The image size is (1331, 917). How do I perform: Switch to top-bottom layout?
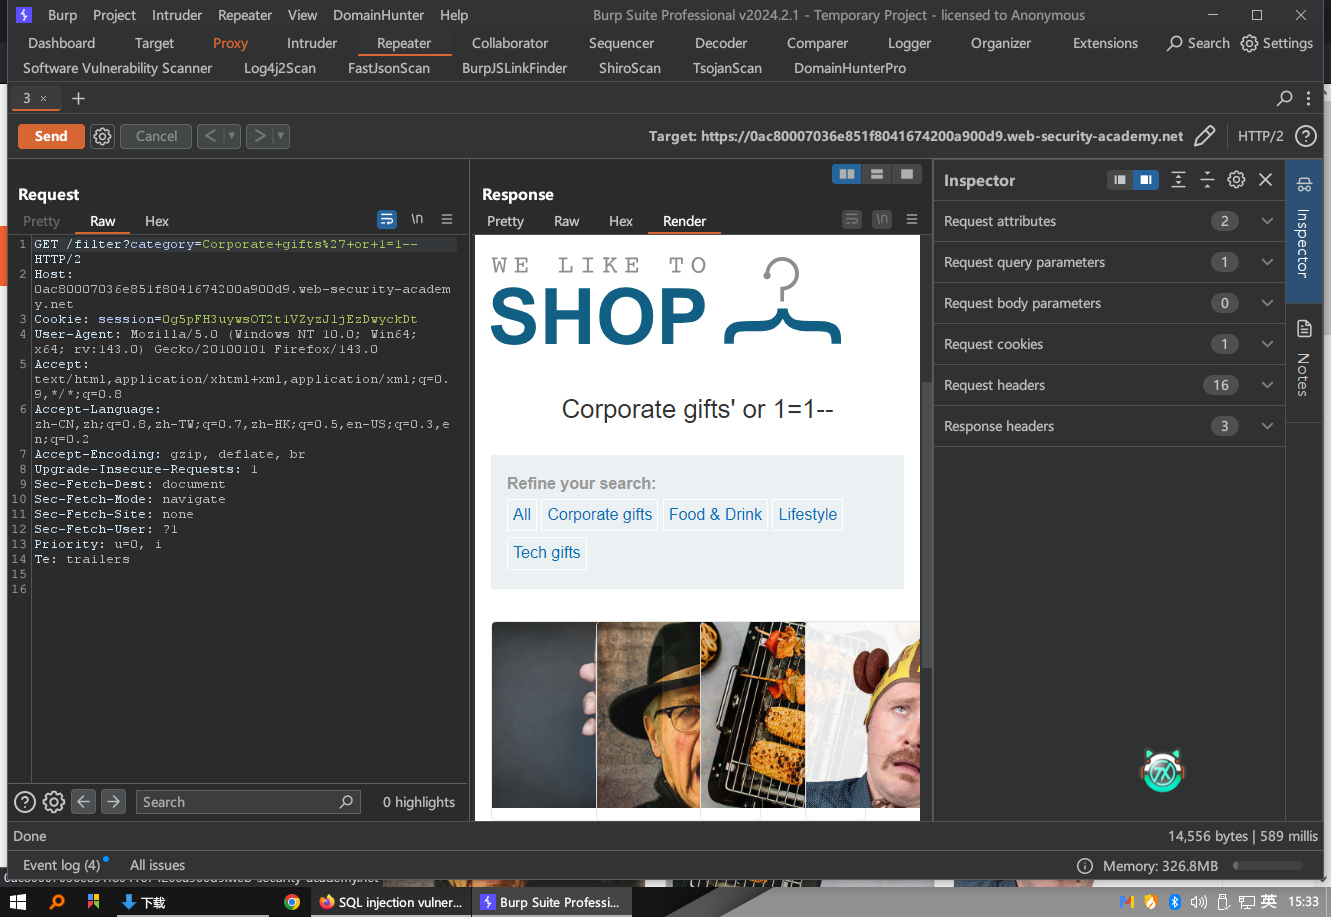(877, 174)
